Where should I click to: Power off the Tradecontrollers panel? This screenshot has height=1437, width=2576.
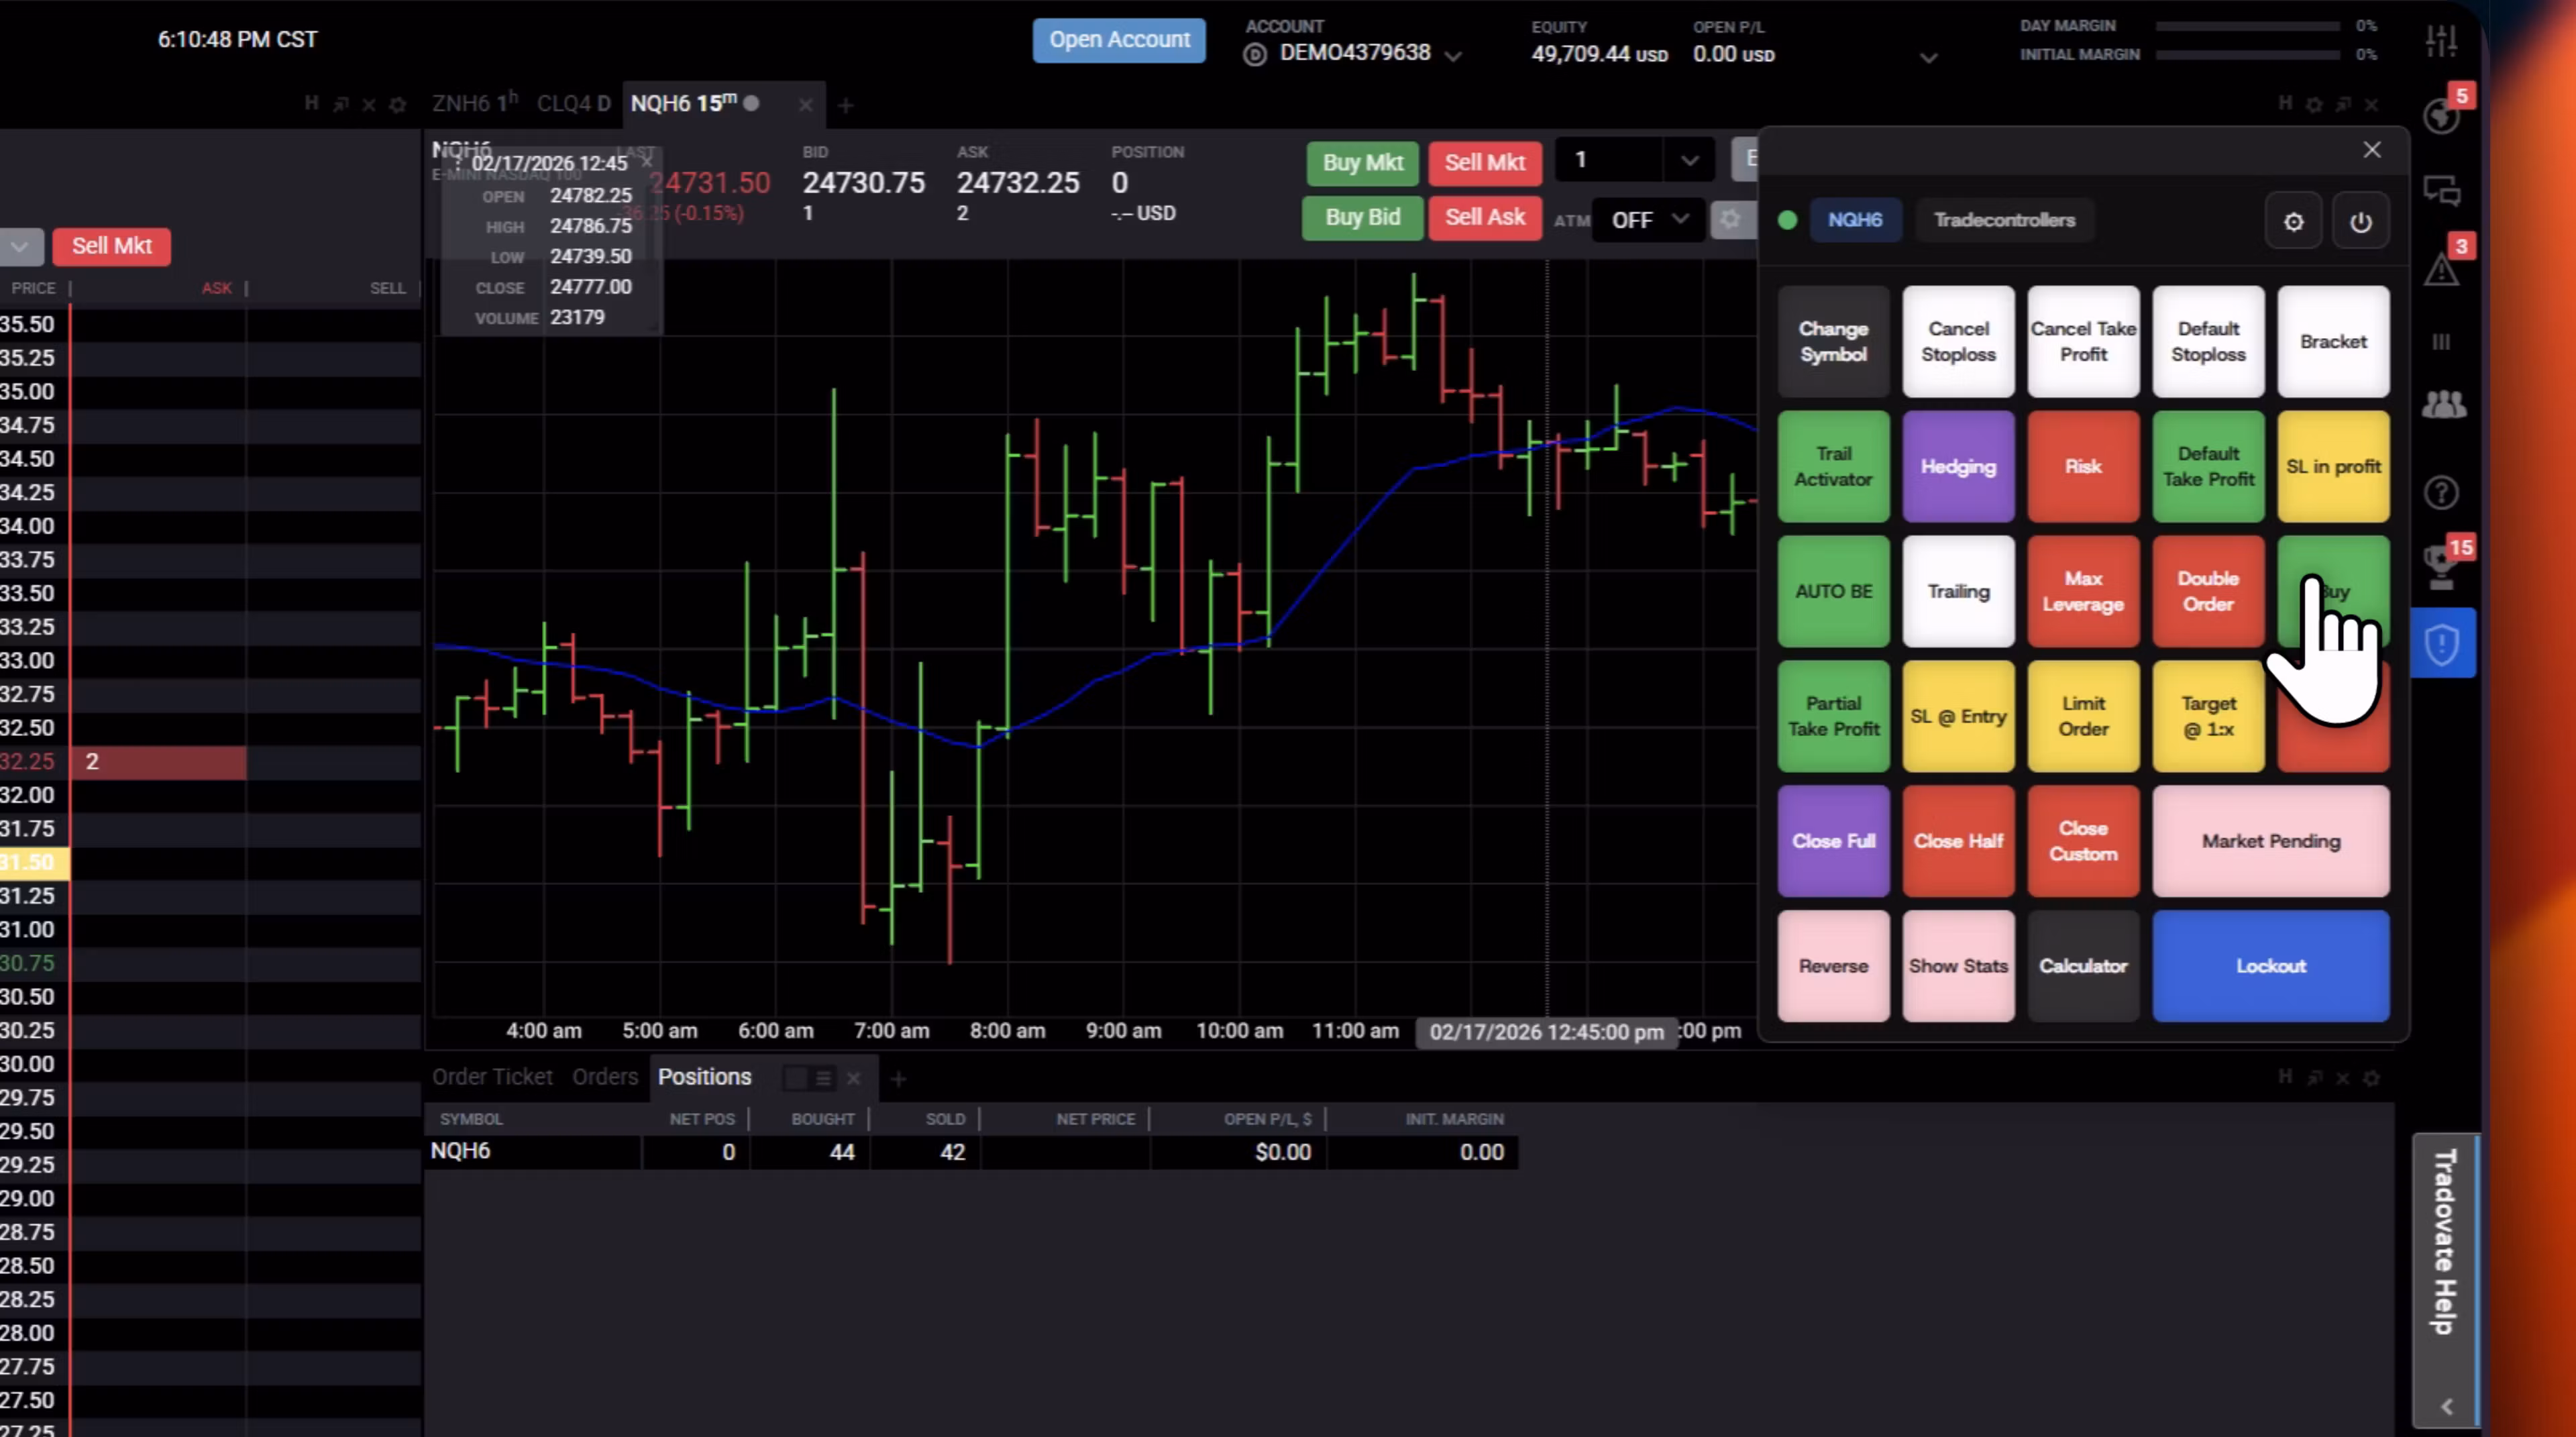2362,221
